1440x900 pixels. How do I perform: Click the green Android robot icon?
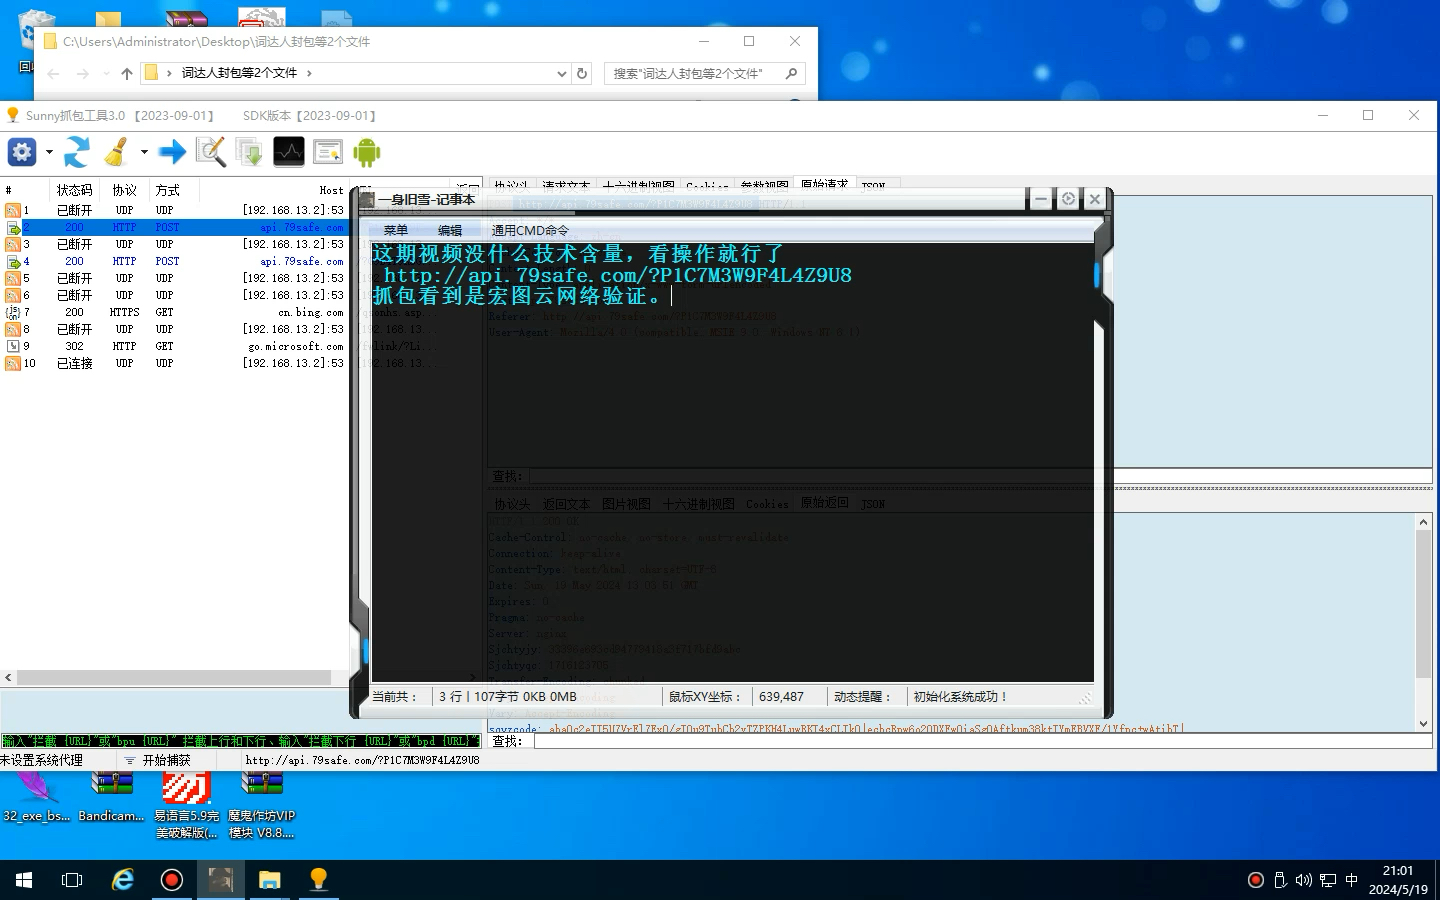tap(366, 152)
